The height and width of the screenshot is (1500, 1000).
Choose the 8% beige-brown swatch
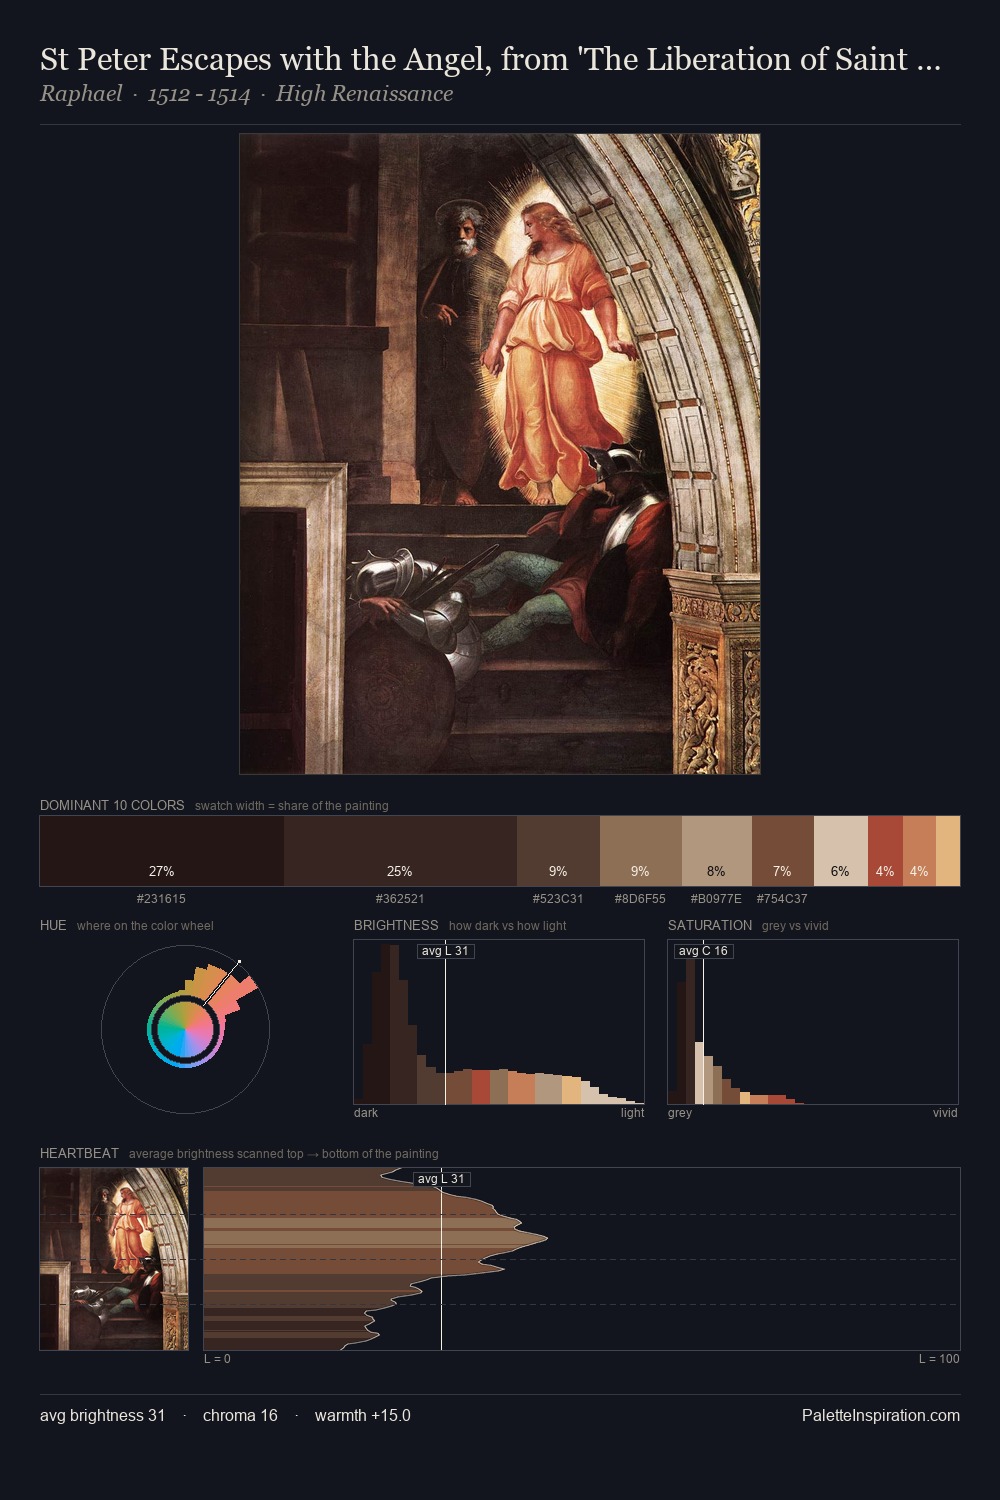tap(717, 851)
